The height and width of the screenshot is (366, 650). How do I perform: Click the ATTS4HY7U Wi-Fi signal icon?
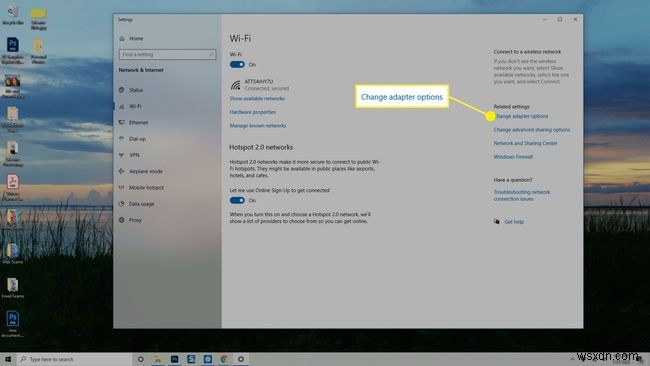tap(235, 85)
